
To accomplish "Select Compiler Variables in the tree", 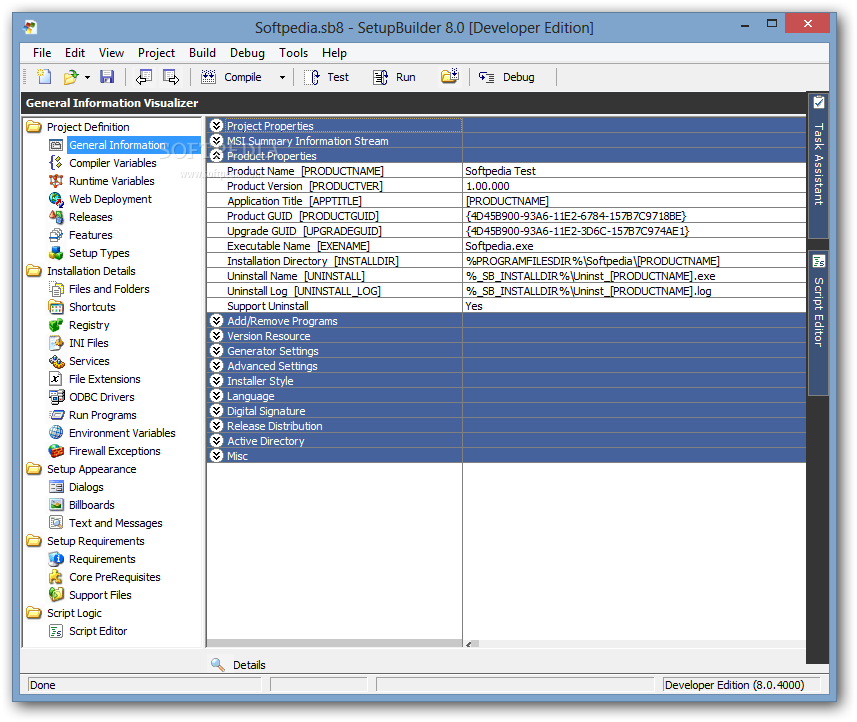I will point(113,163).
